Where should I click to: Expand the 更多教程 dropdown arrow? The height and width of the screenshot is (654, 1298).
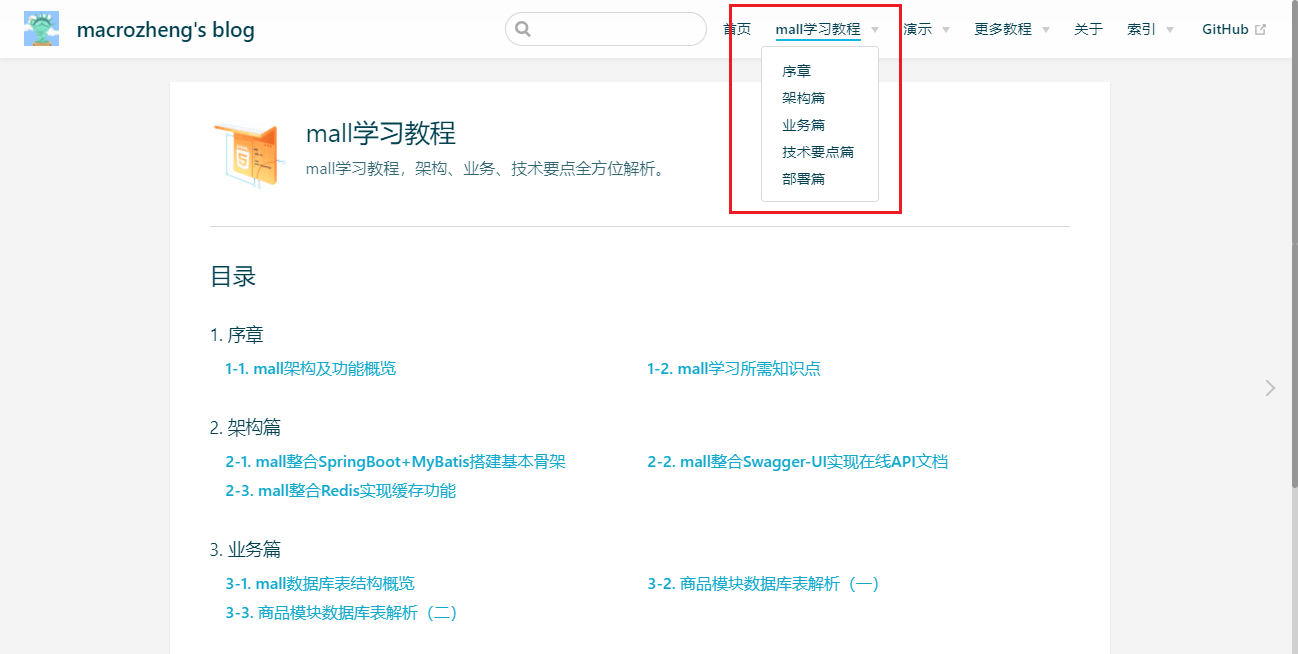tap(1046, 30)
